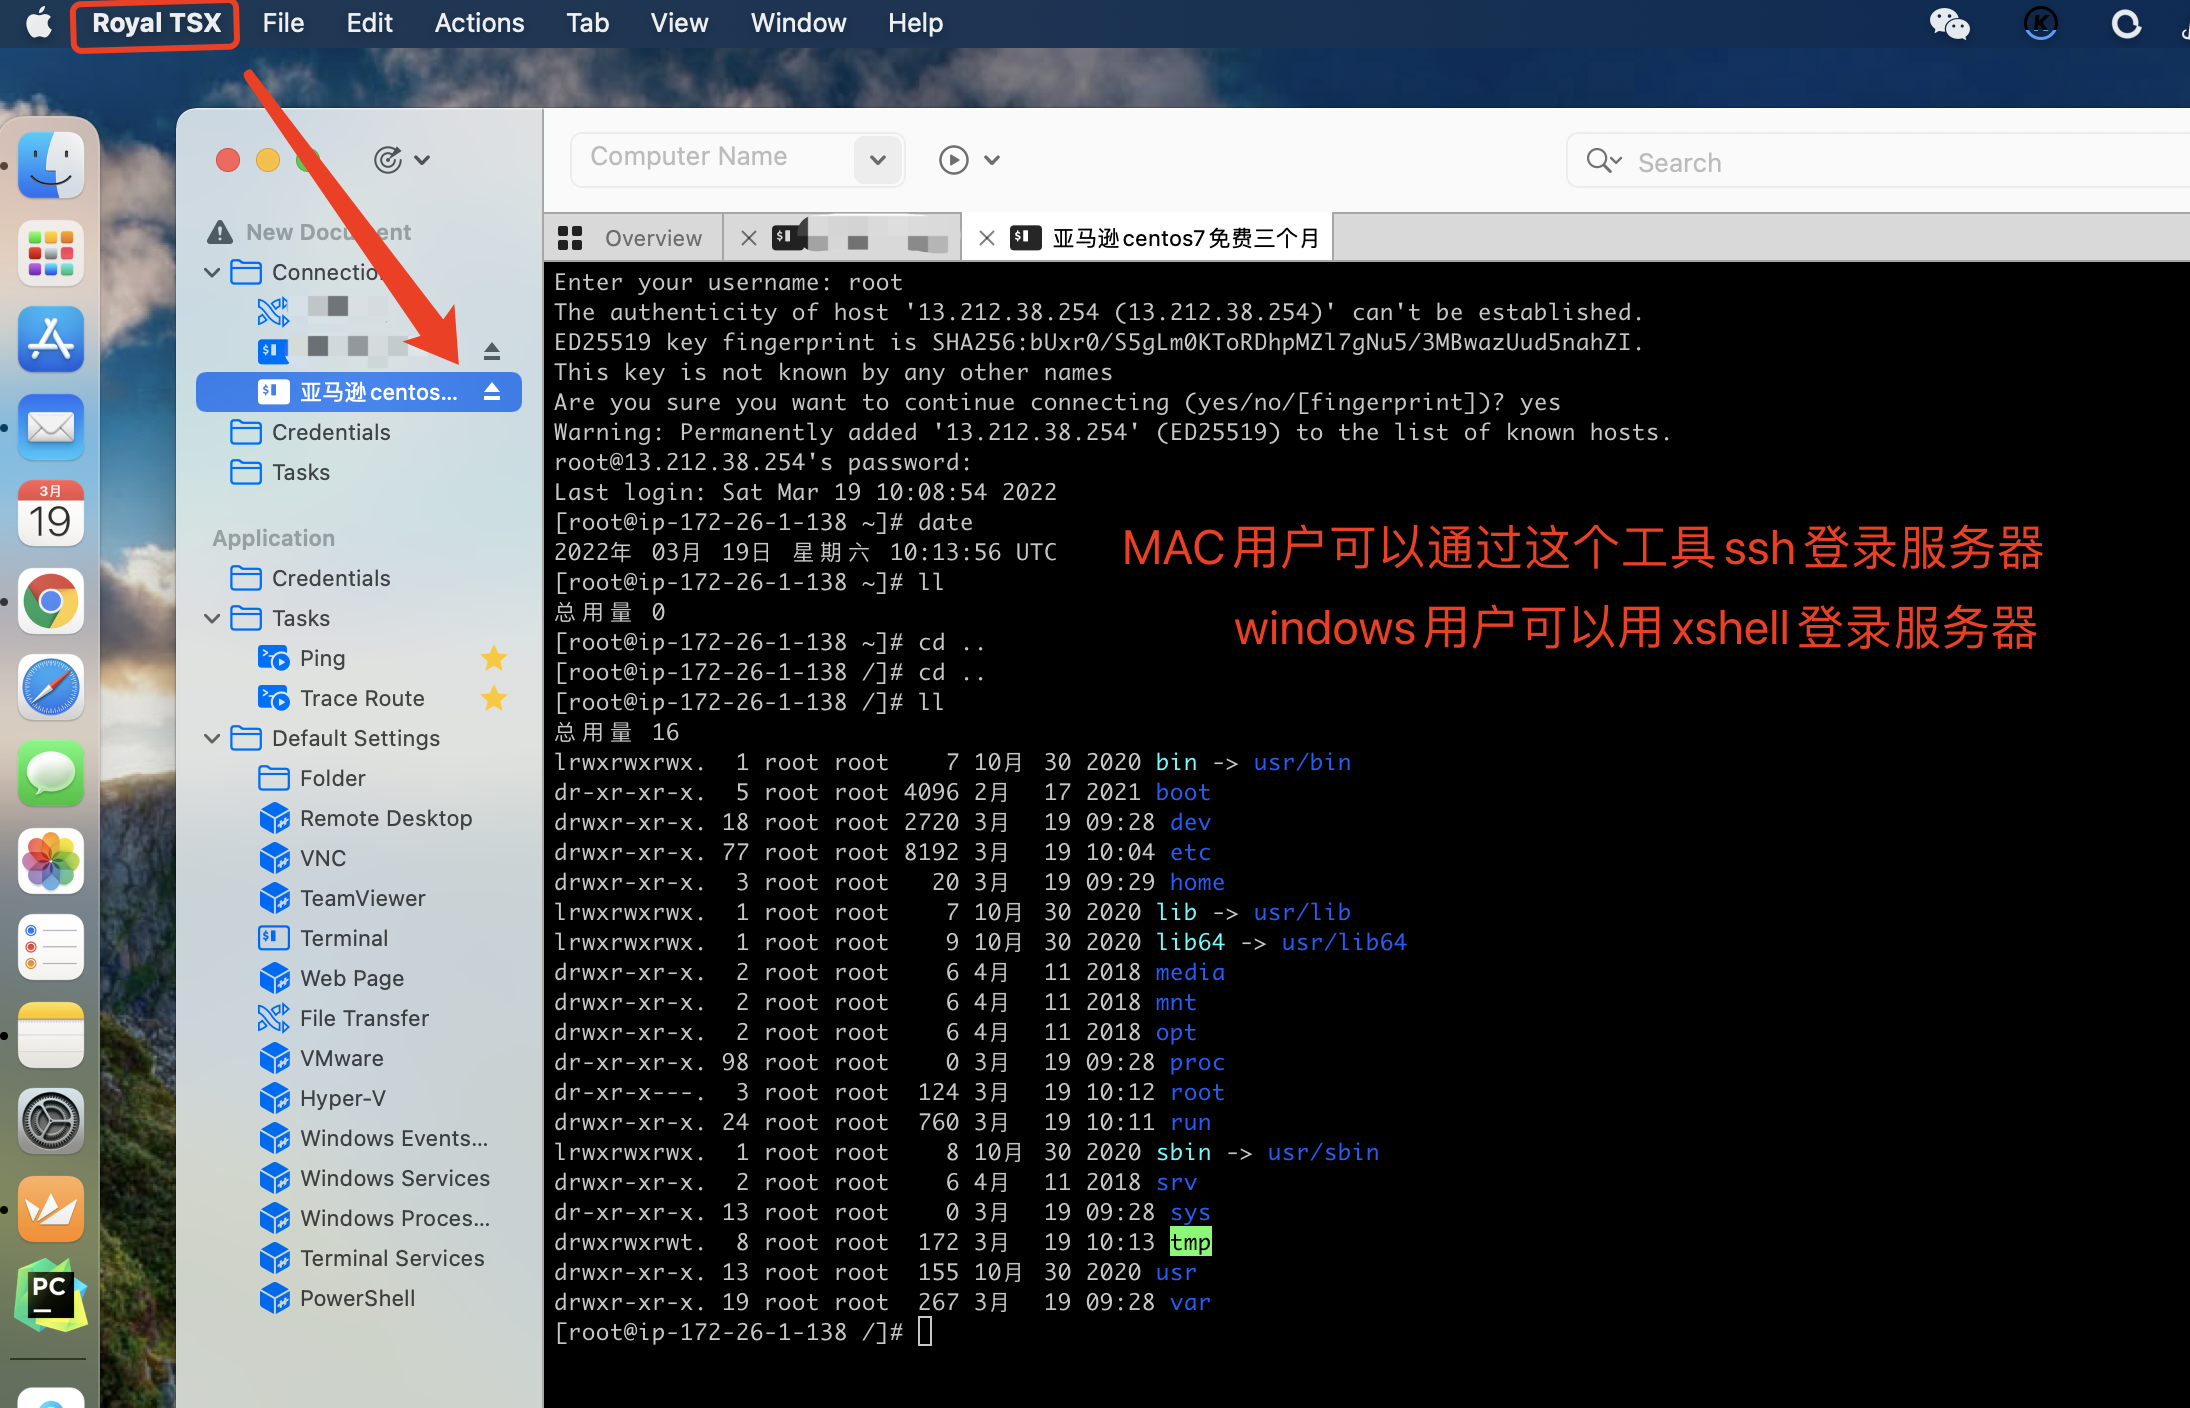Screen dimensions: 2190x1408
Task: Click the WeChat icon in menu bar
Action: click(1948, 23)
